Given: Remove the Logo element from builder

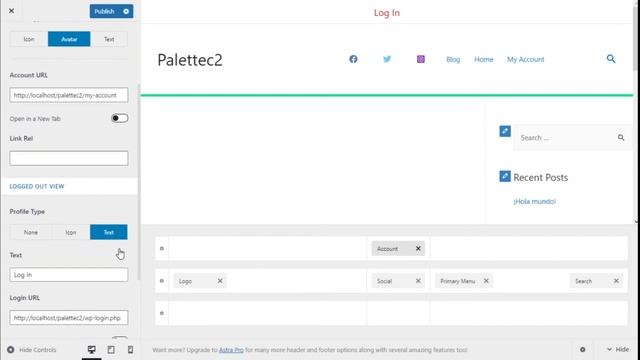Looking at the screenshot, I should click(x=220, y=281).
